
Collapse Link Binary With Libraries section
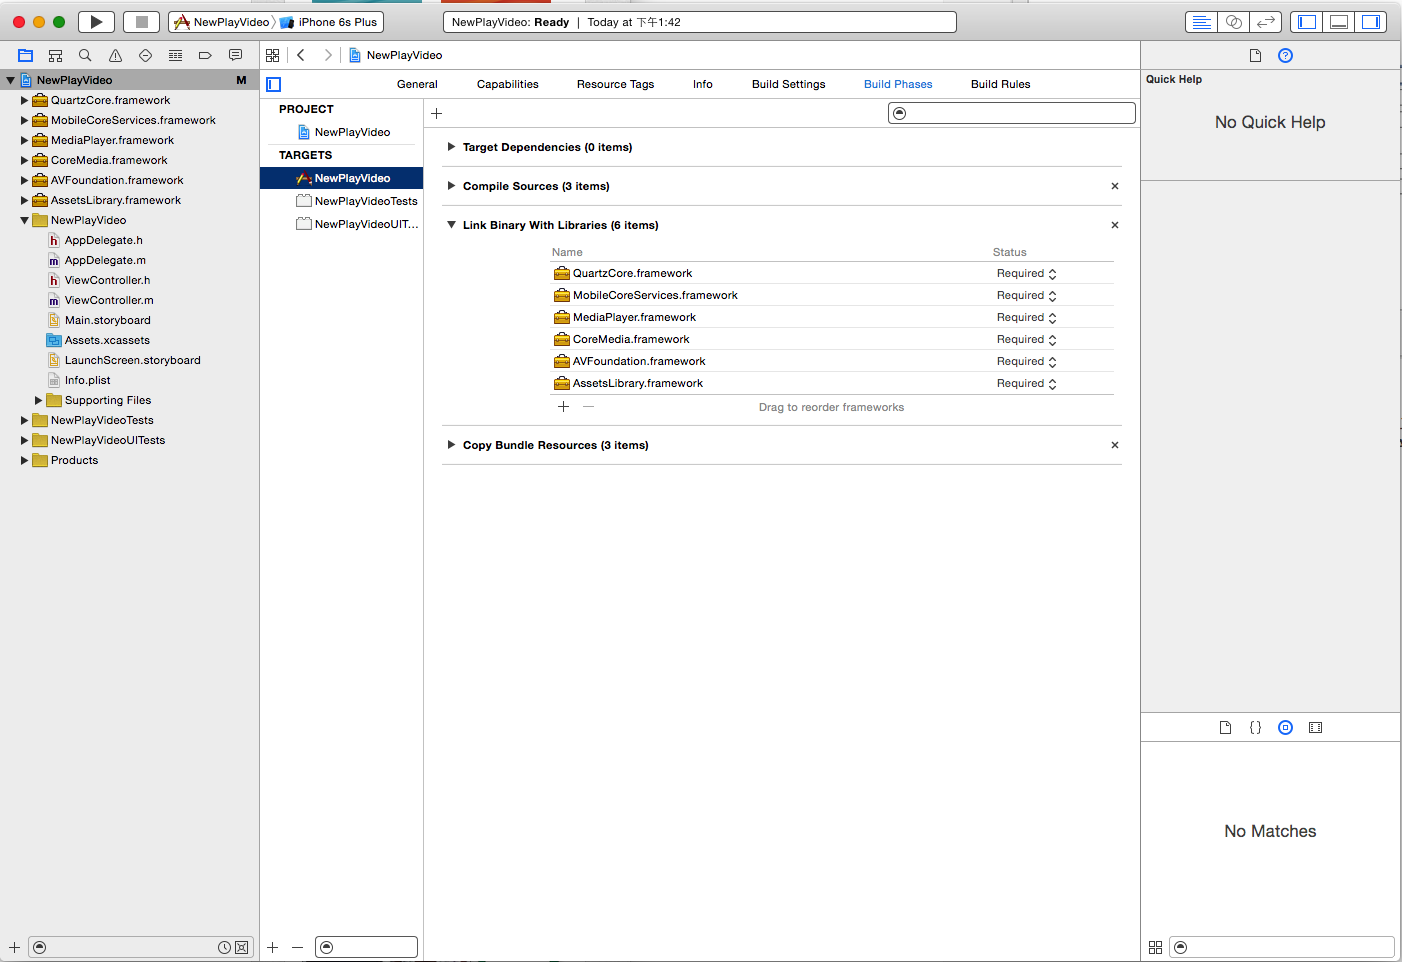452,225
